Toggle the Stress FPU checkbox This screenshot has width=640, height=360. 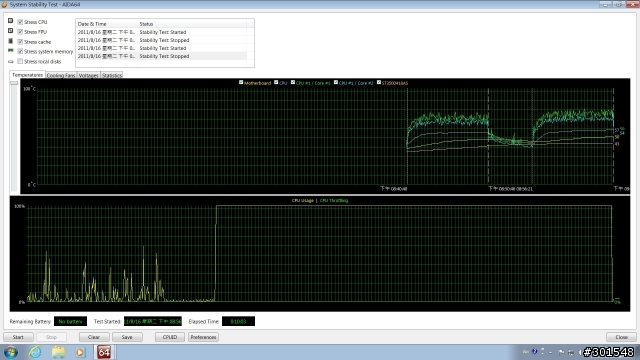point(20,31)
